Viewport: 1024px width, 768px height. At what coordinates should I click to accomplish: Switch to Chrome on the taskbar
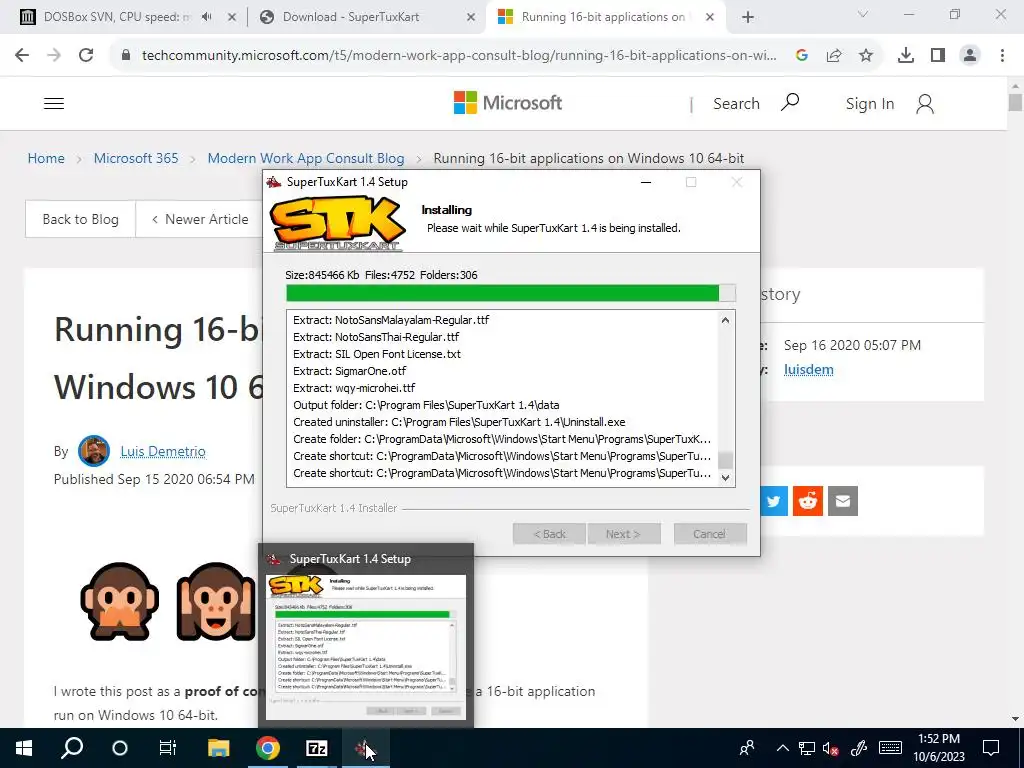coord(268,748)
